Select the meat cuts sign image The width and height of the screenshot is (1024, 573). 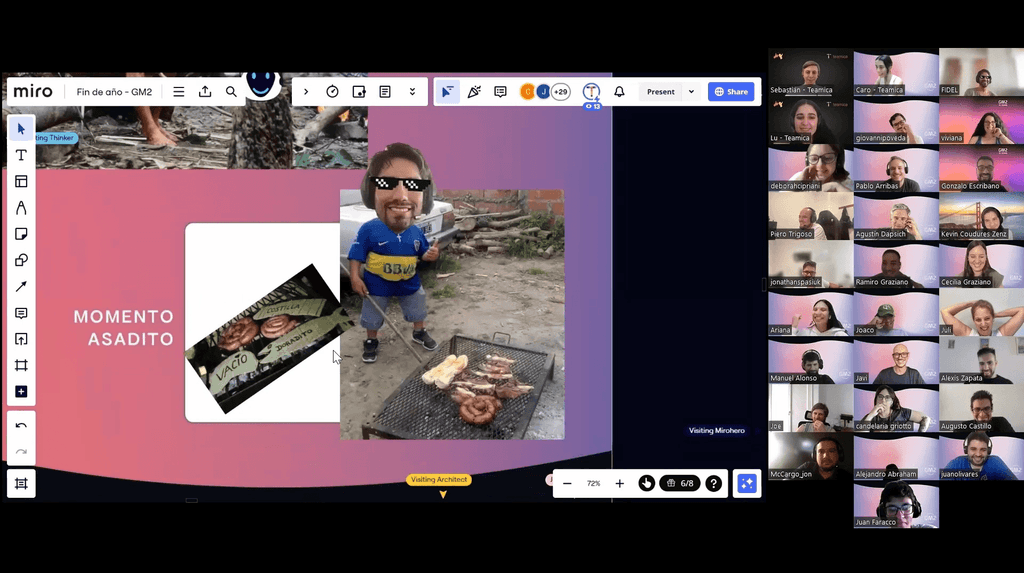269,338
